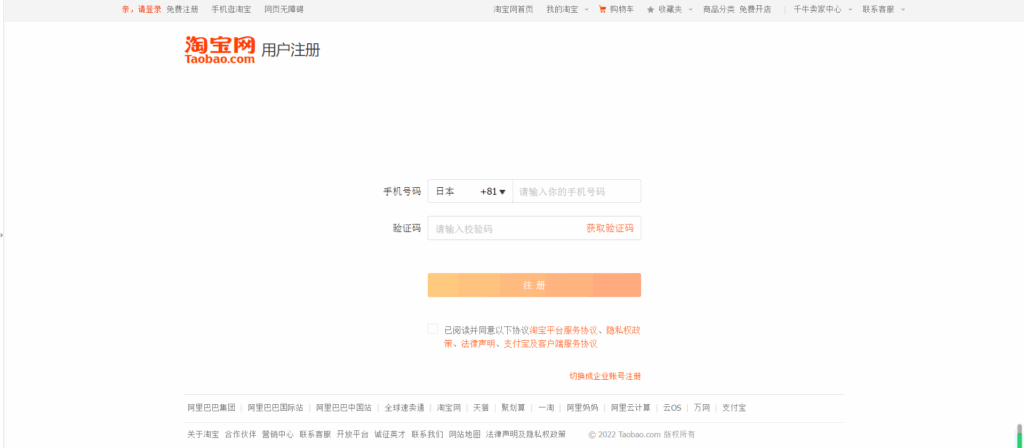Open 法律声明 link in agreement text
This screenshot has height=448, width=1024.
click(x=477, y=344)
